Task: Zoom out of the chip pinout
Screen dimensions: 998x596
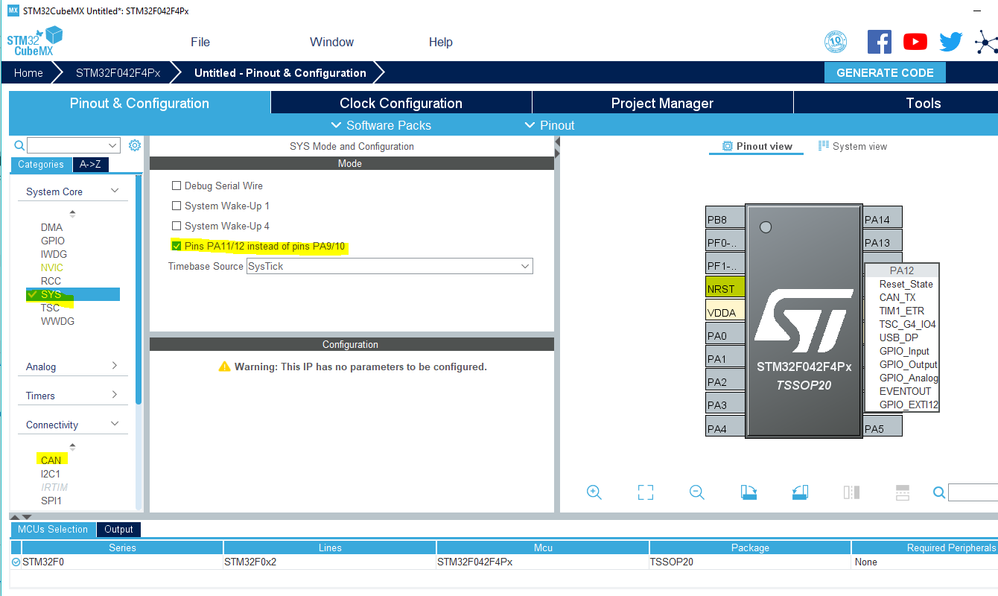Action: tap(697, 492)
